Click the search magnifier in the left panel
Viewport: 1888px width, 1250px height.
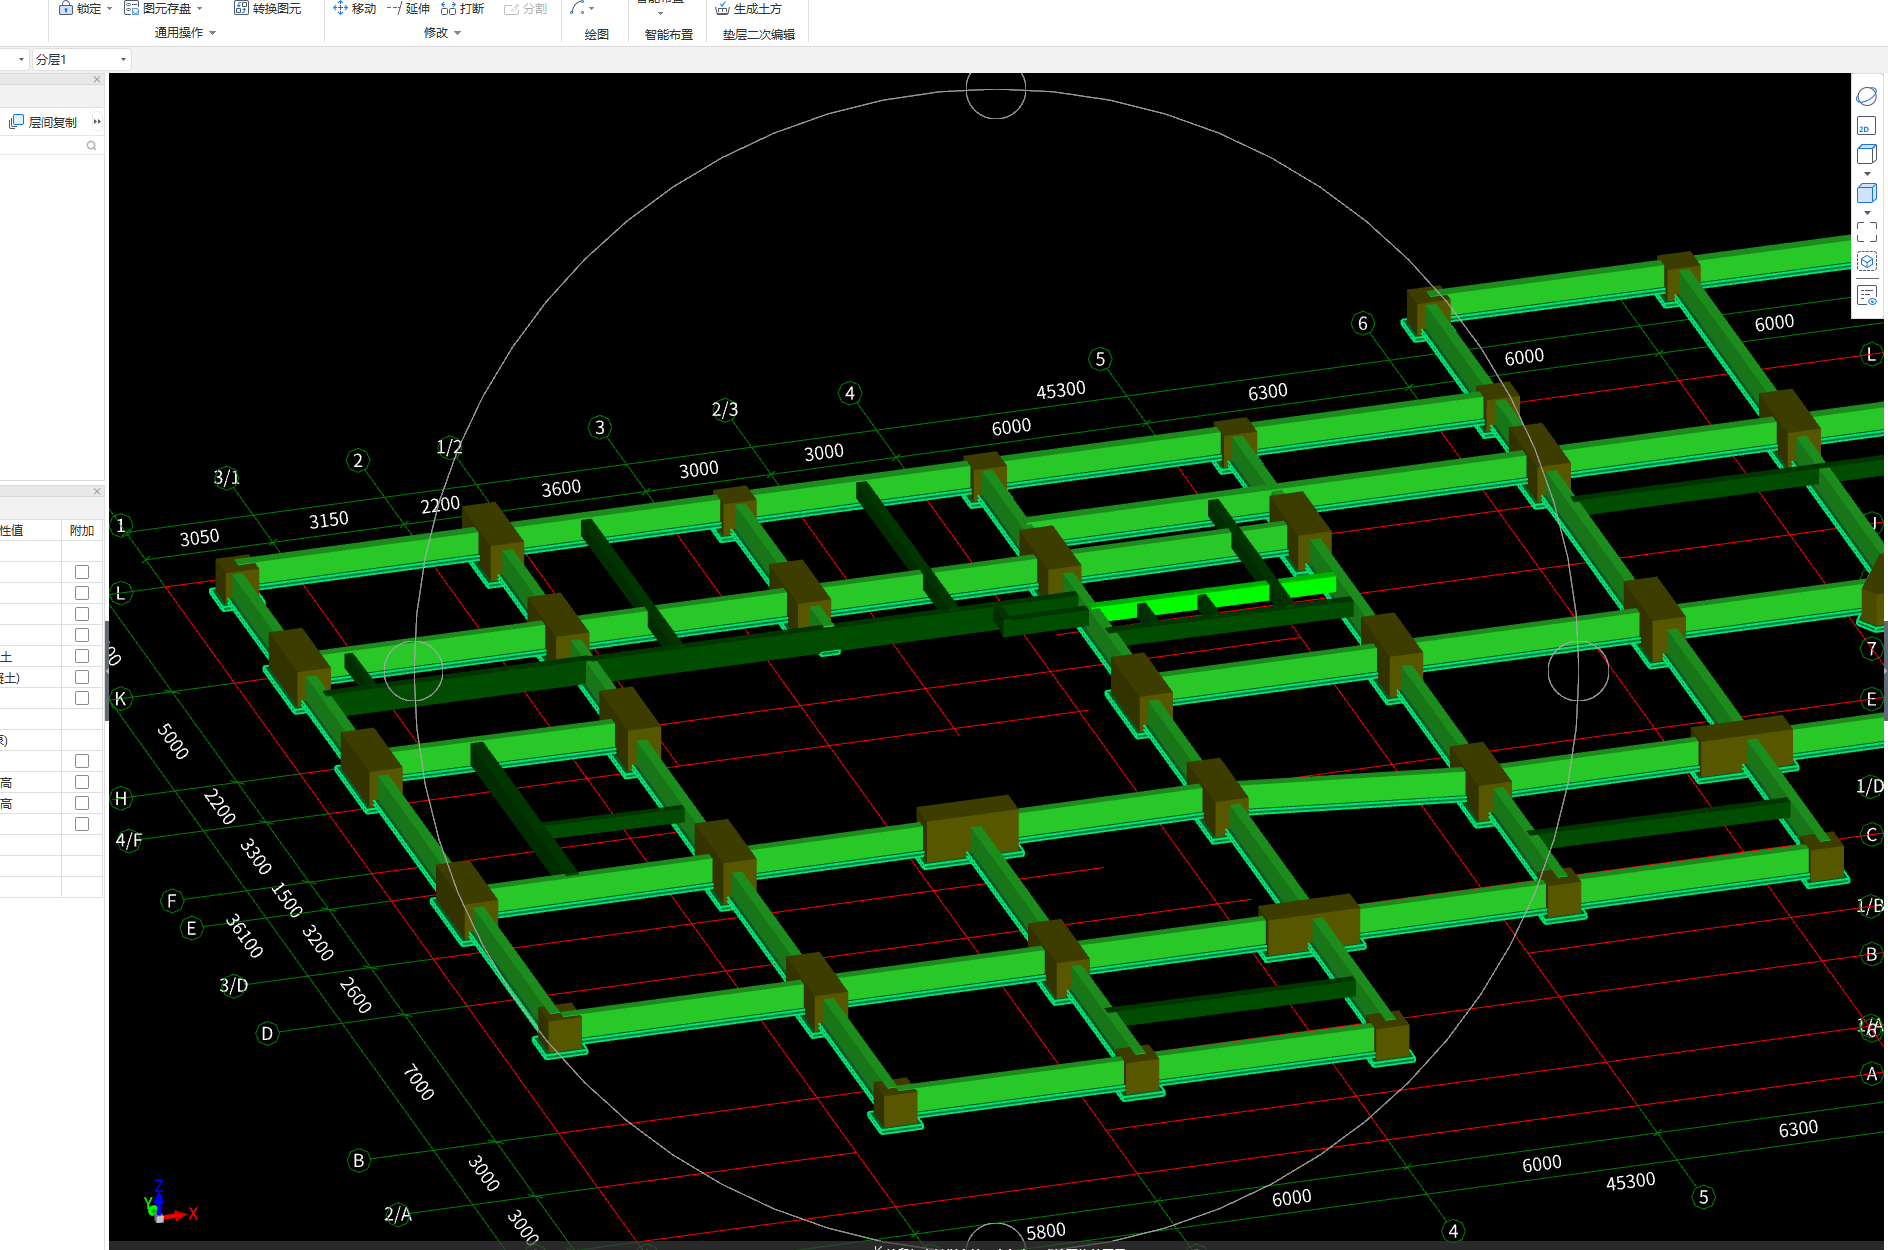pos(91,145)
